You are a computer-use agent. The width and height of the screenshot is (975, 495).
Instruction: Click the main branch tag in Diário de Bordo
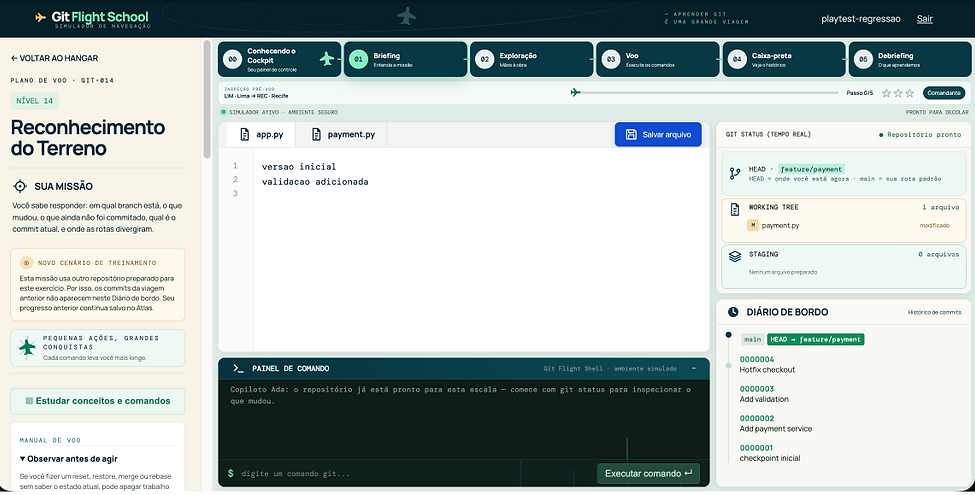752,340
